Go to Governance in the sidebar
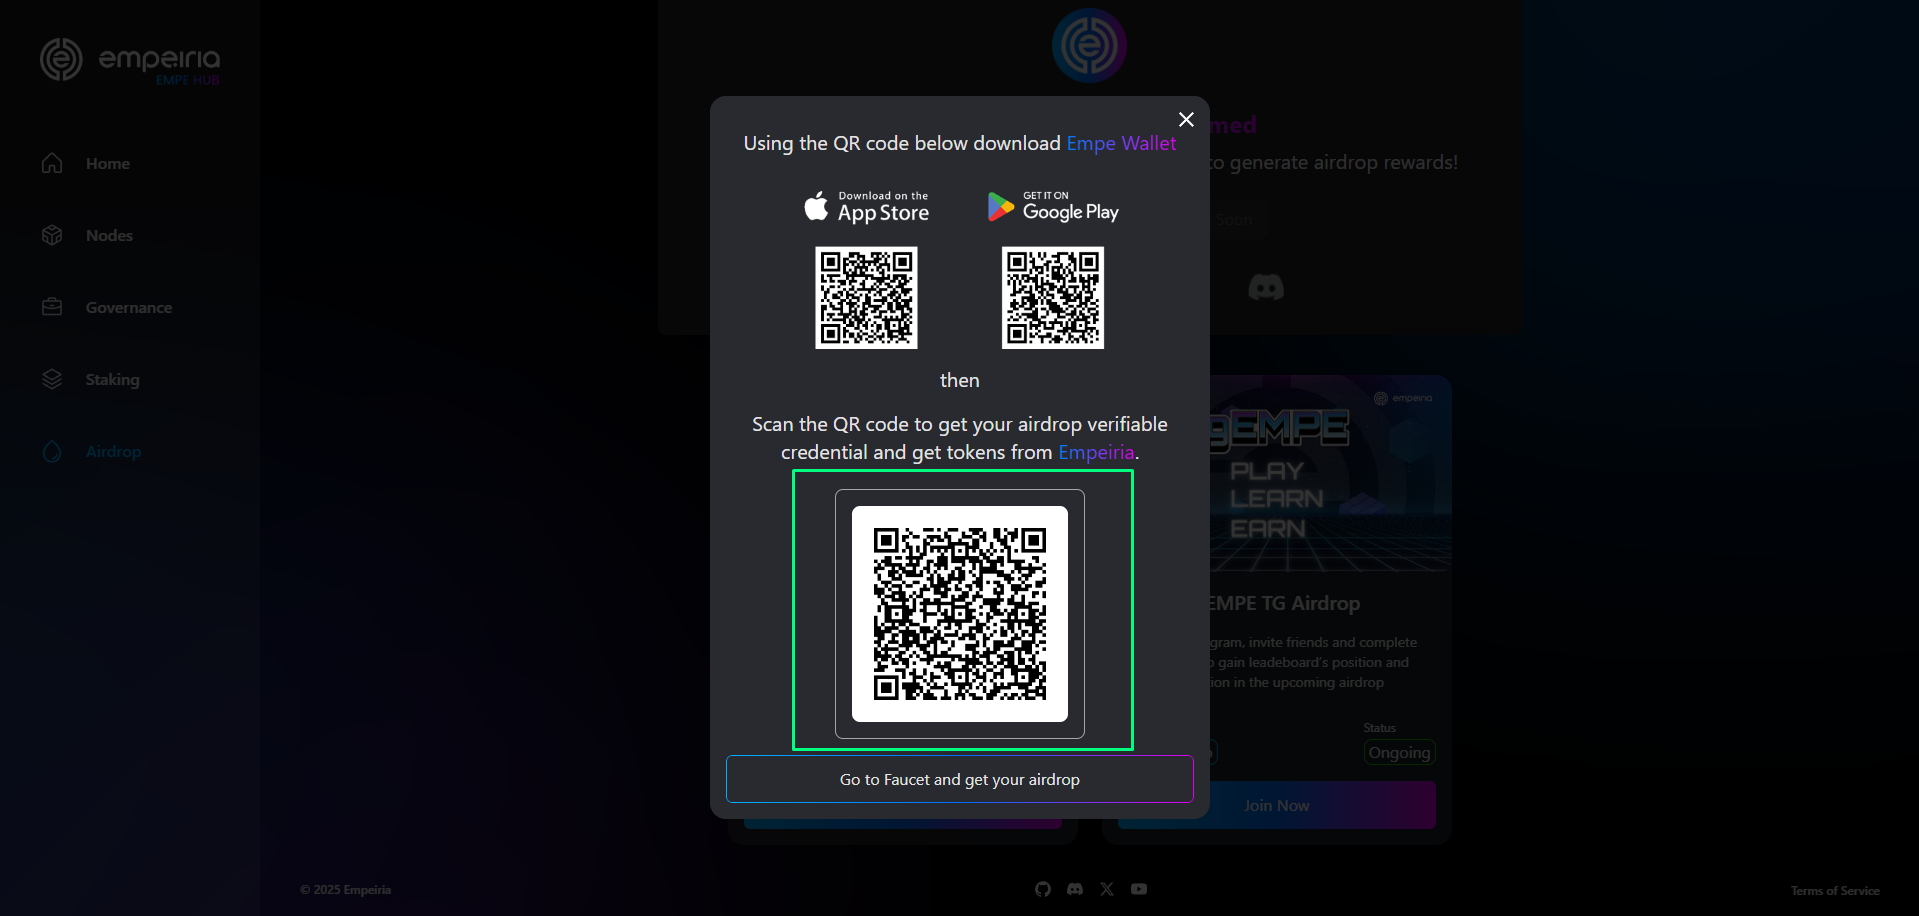Screen dimensions: 1919x916 click(x=128, y=308)
